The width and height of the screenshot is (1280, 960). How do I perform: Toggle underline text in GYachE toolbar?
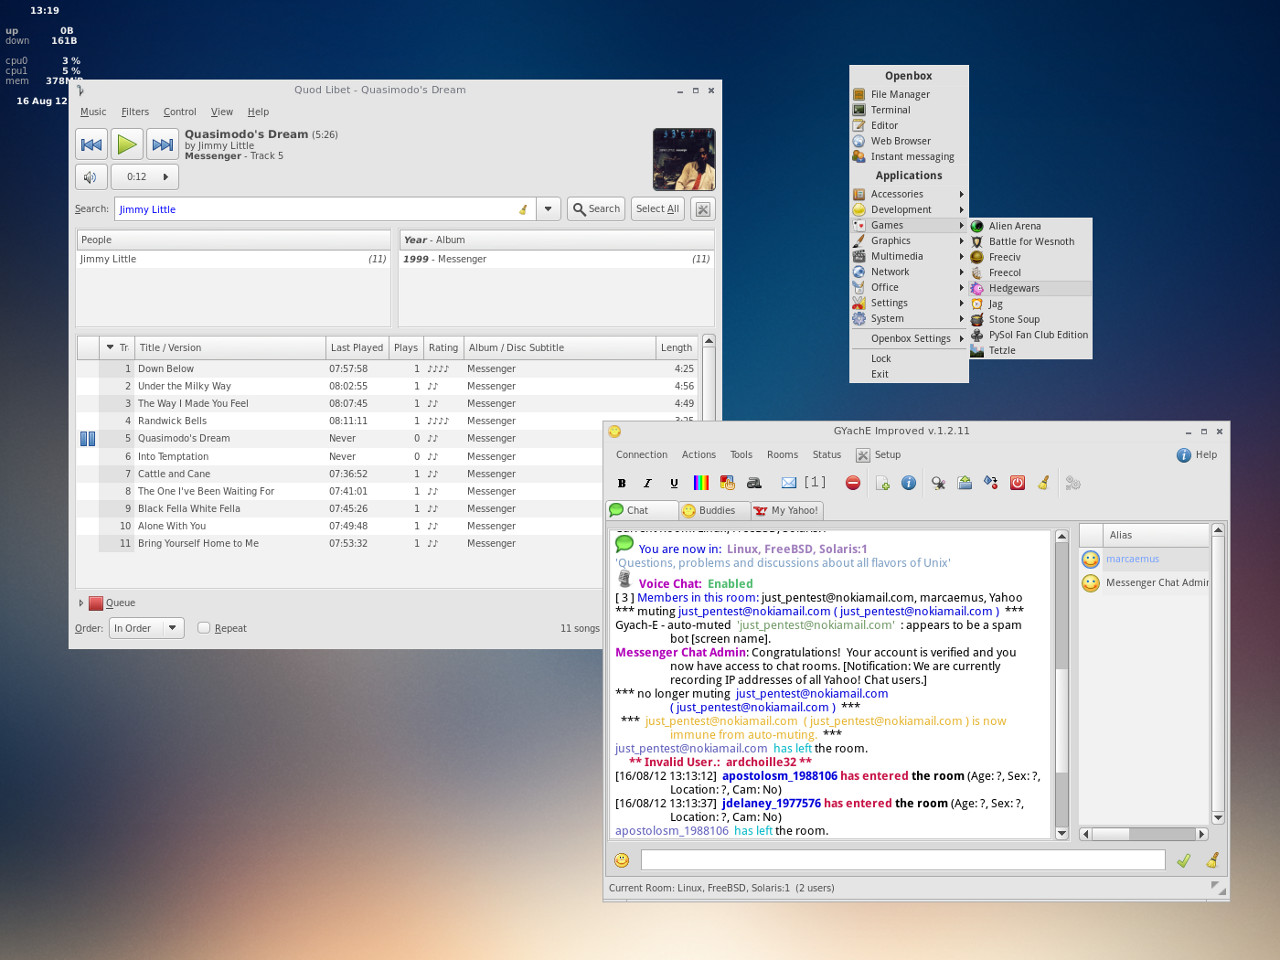(674, 483)
